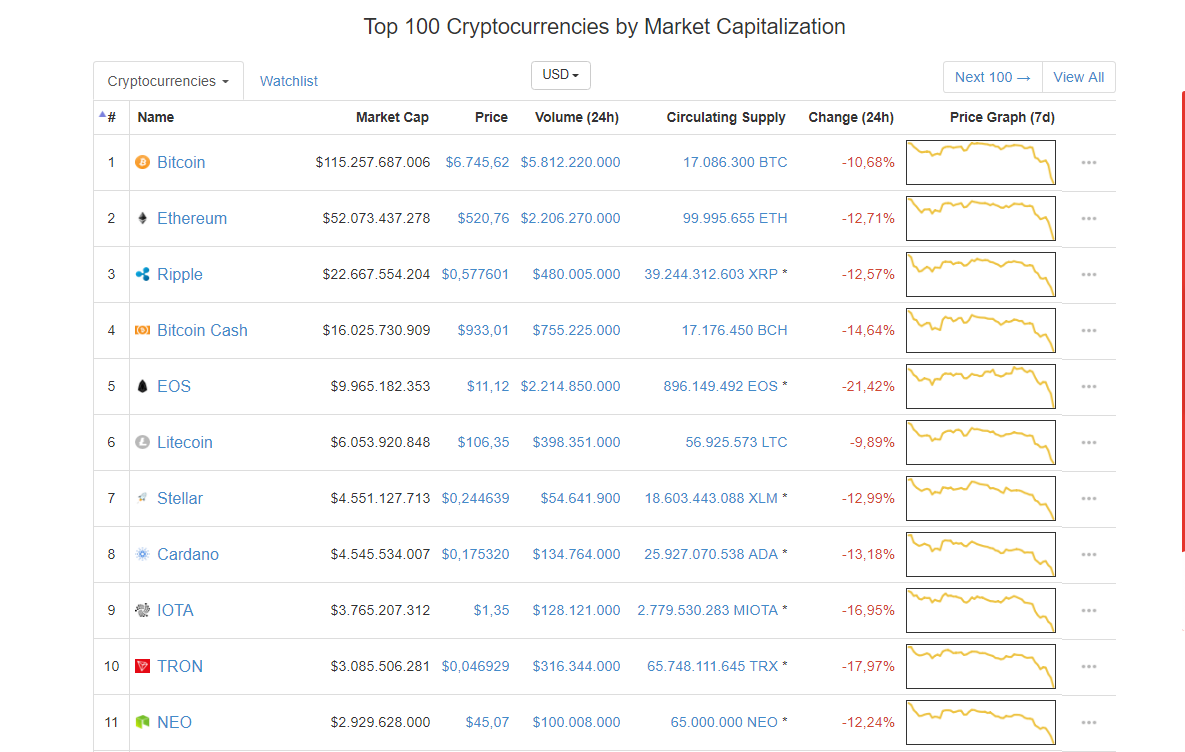Viewport: 1185px width, 752px height.
Task: Click NEO volume $100.008.000
Action: point(577,722)
